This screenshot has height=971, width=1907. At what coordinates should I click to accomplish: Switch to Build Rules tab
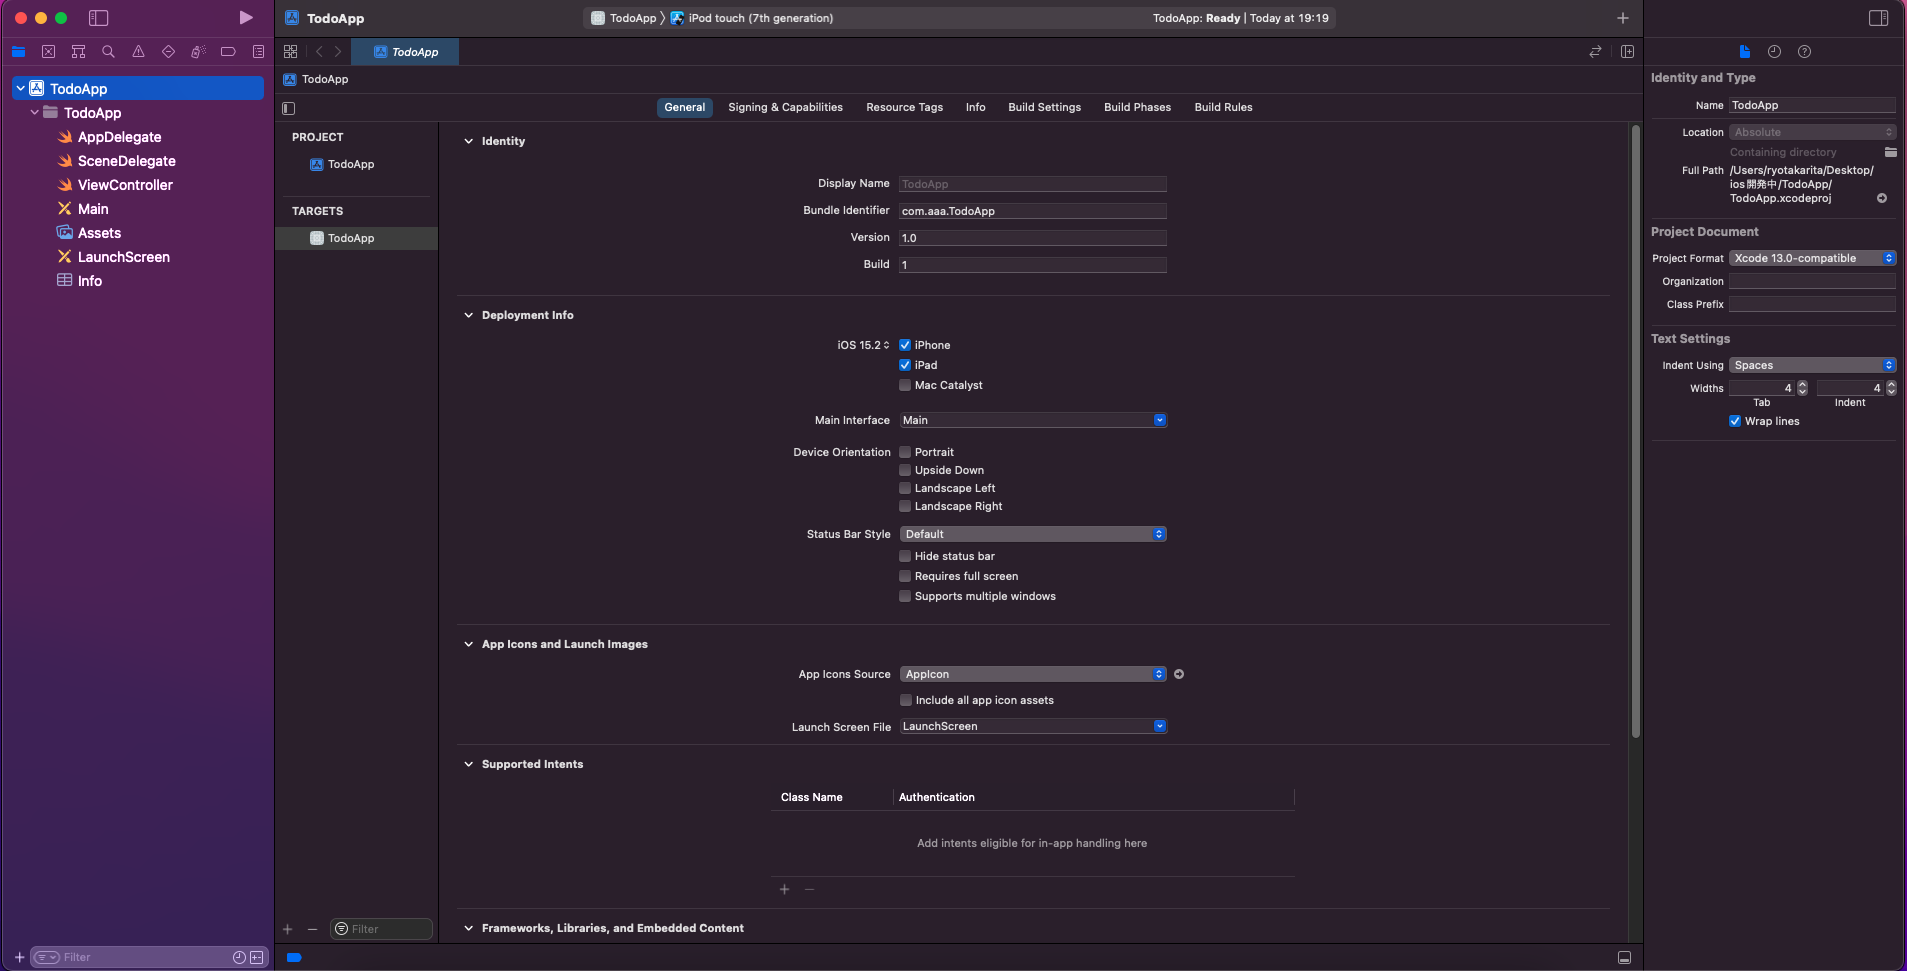coord(1223,107)
